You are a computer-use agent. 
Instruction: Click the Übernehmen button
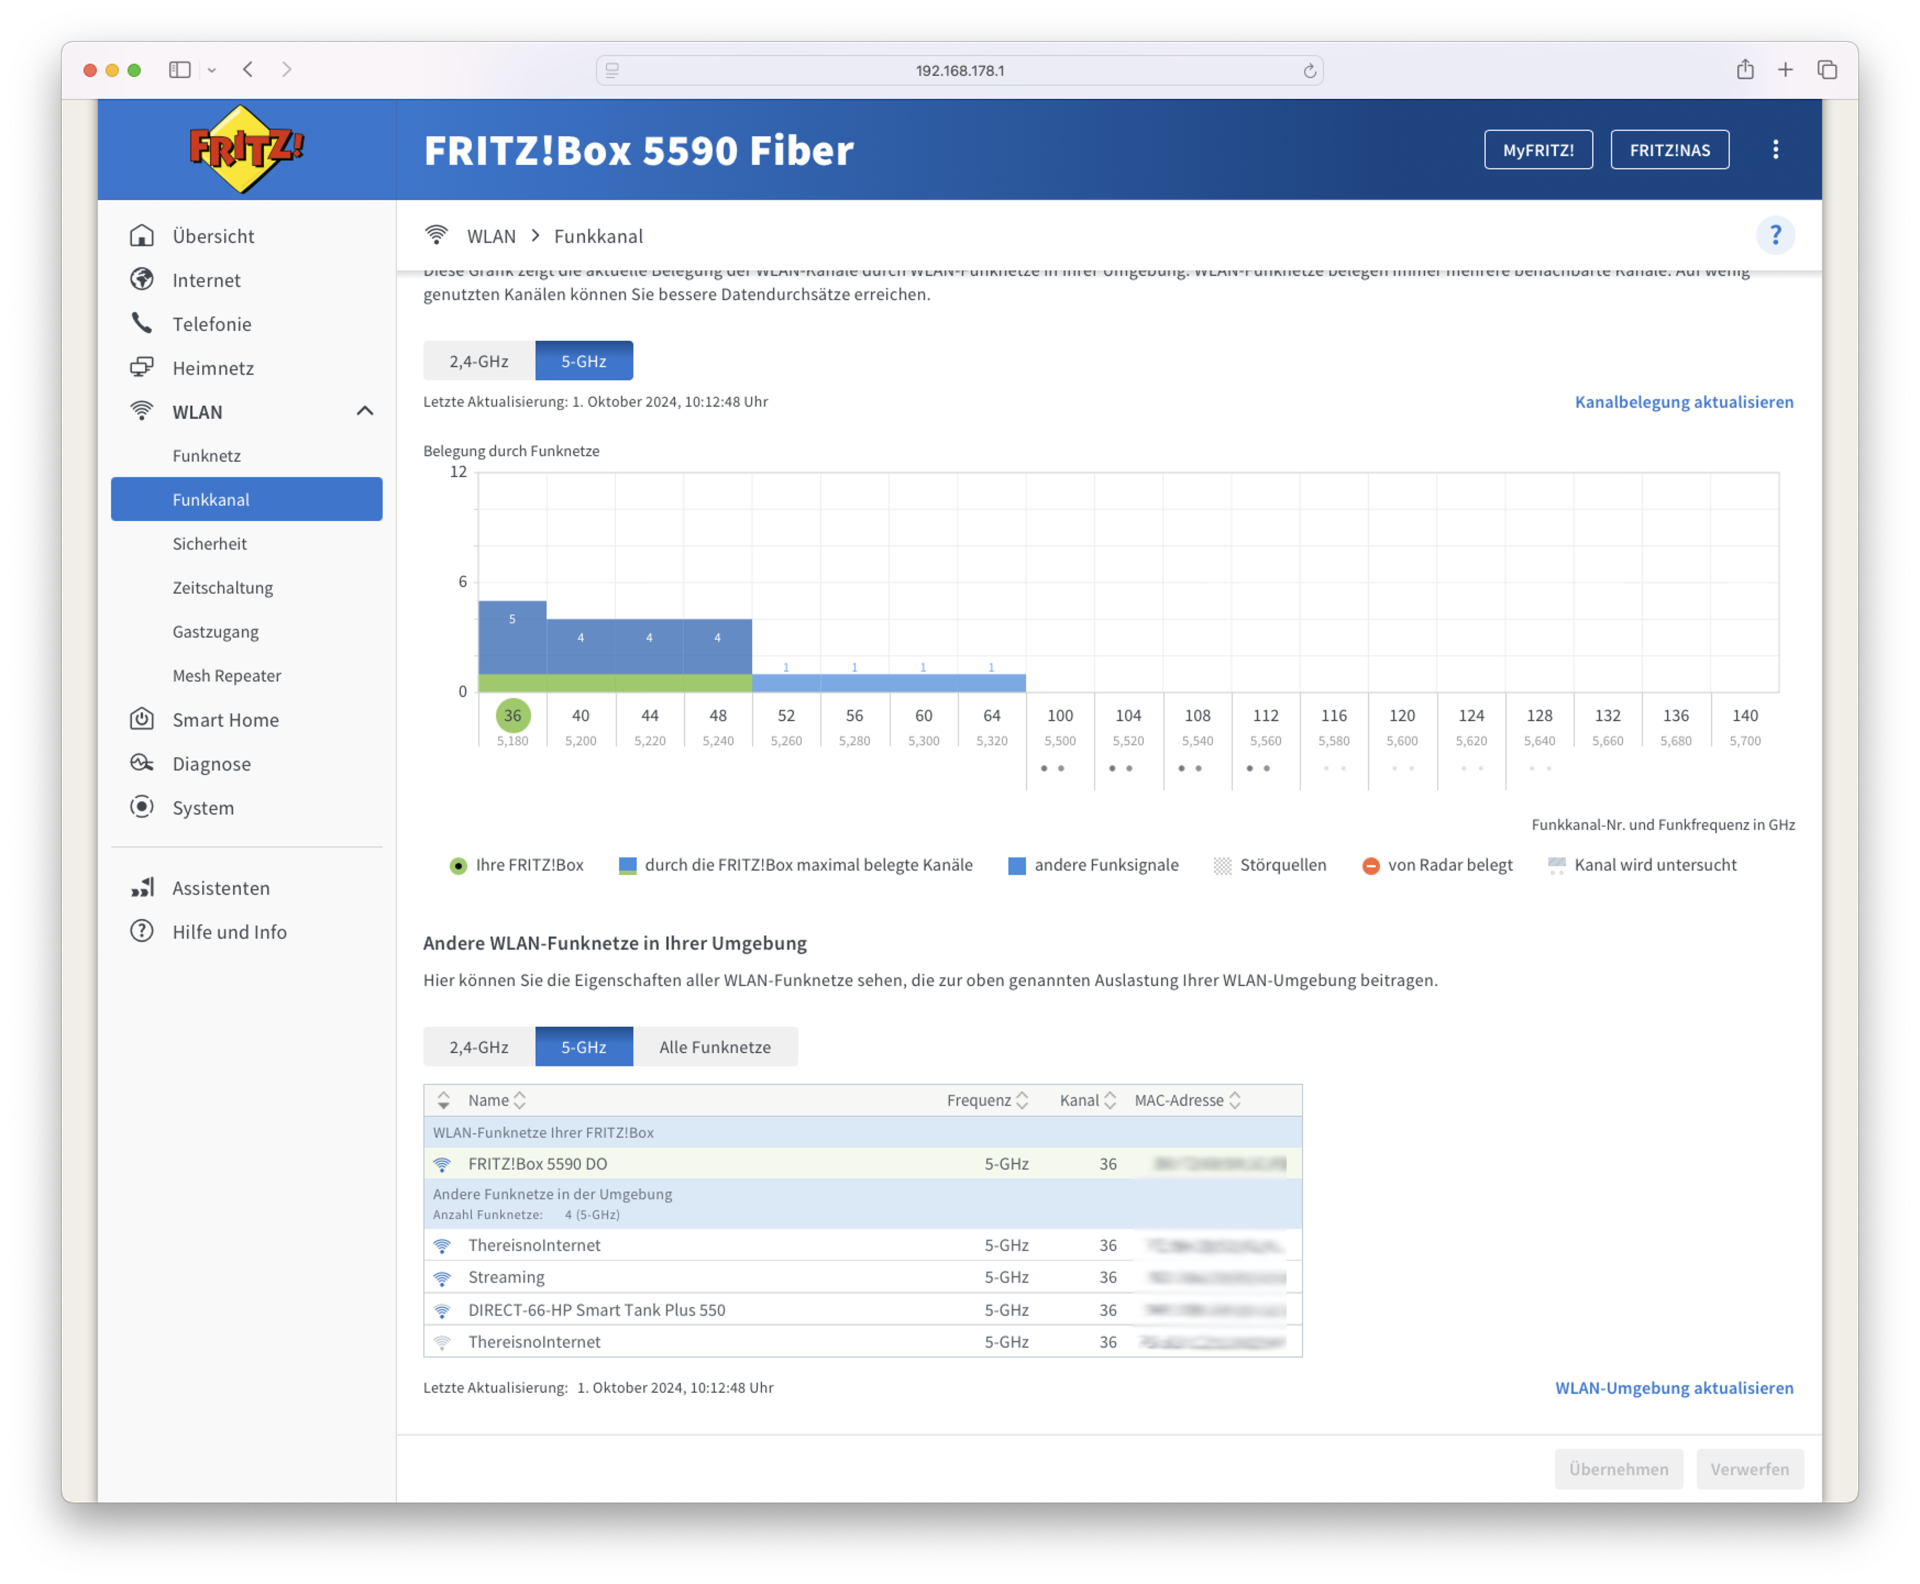click(1618, 1468)
